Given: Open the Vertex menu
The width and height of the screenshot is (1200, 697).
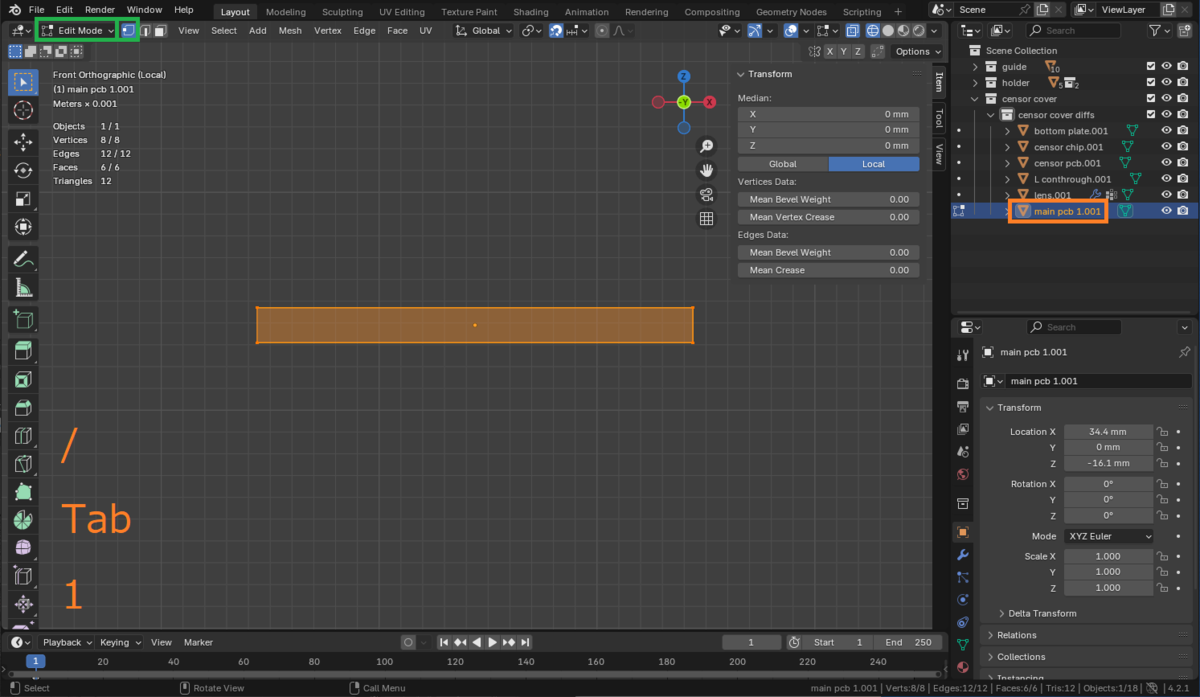Looking at the screenshot, I should pos(328,31).
